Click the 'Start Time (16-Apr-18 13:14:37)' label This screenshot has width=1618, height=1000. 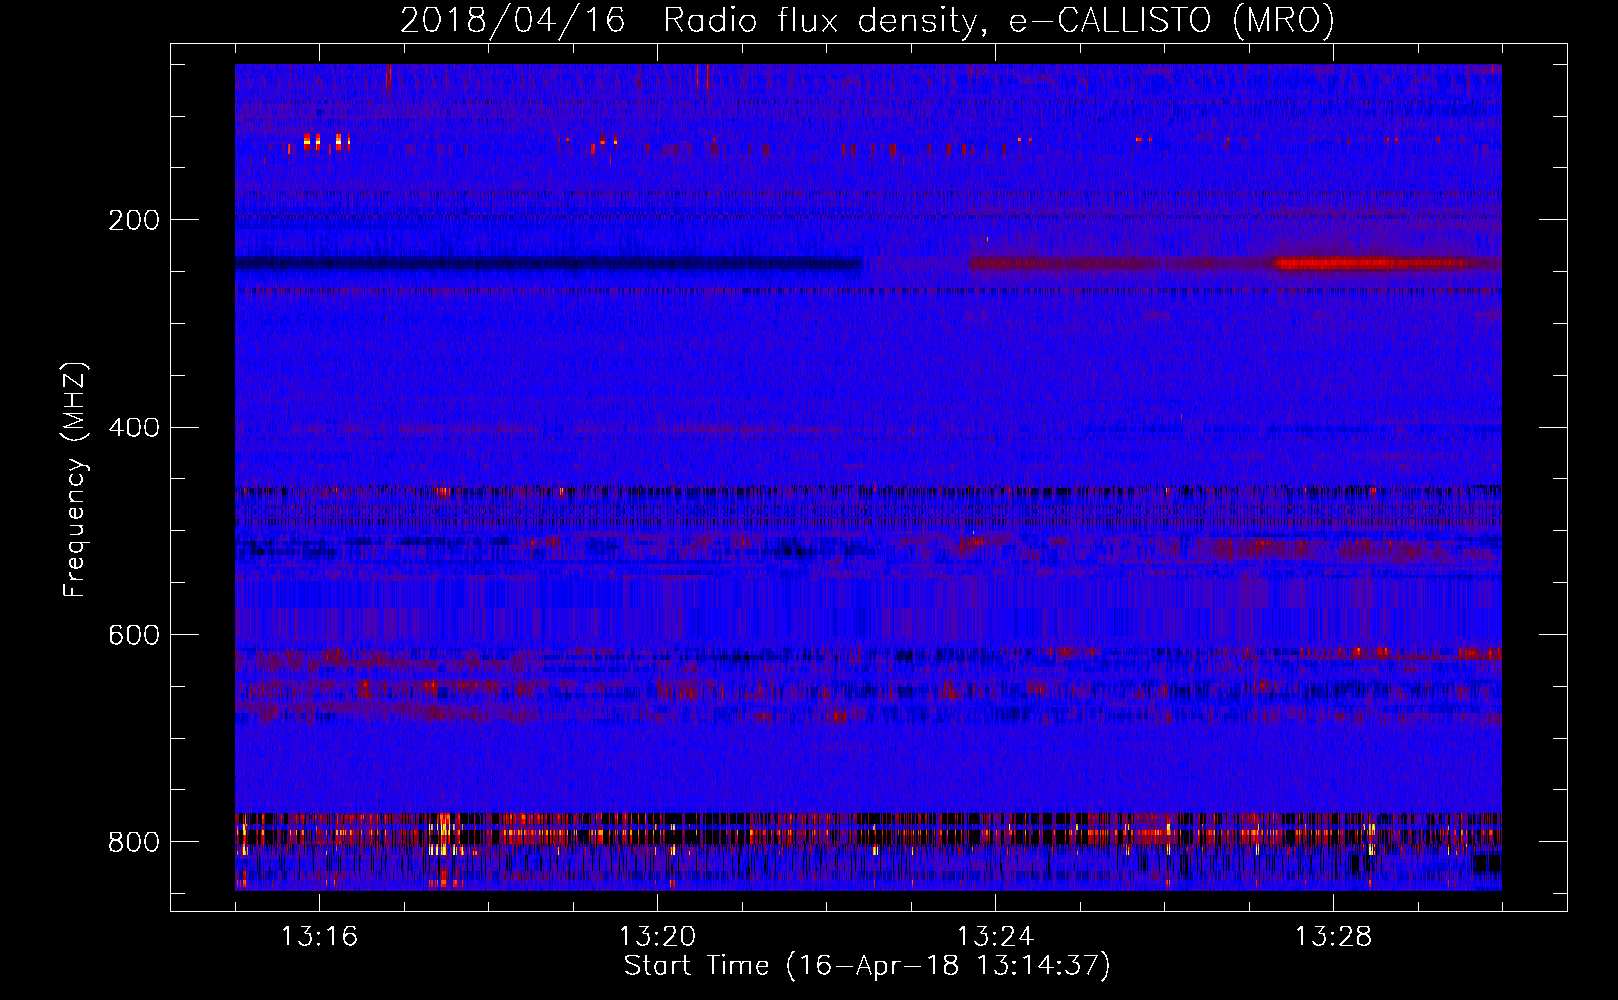[867, 966]
